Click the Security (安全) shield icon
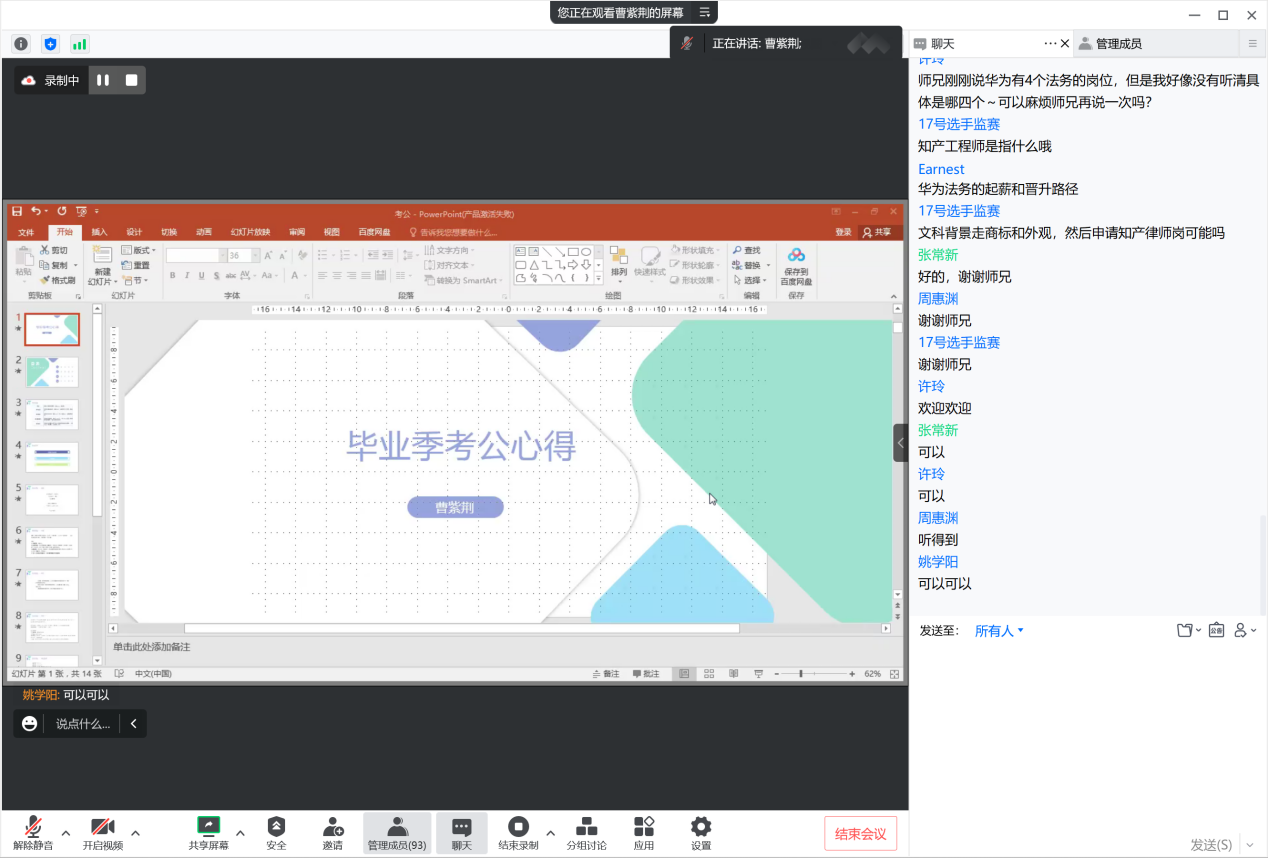1268x858 pixels. pyautogui.click(x=276, y=827)
